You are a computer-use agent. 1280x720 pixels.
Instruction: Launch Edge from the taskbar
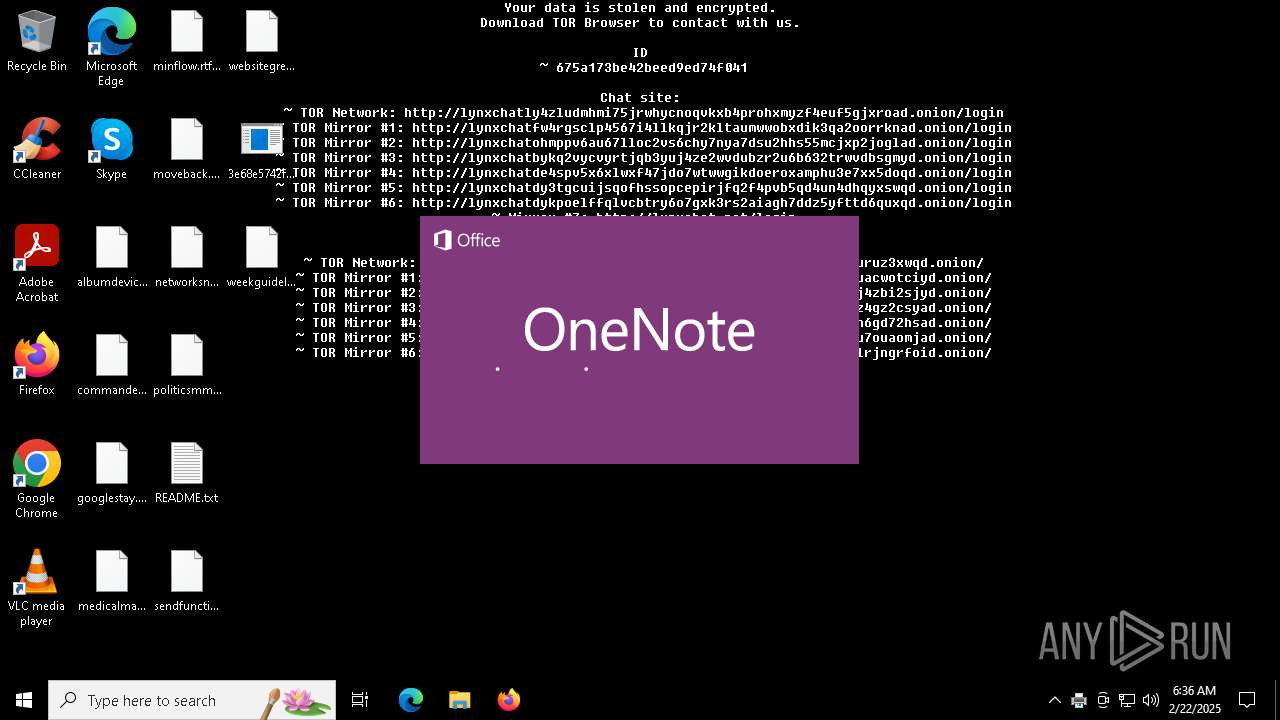click(411, 700)
